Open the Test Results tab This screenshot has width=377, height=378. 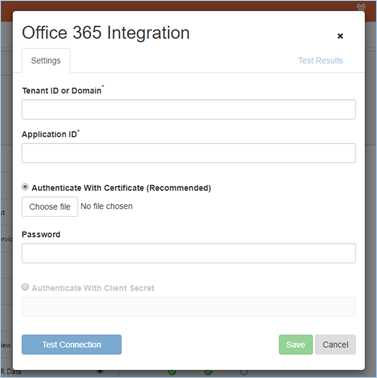coord(320,61)
